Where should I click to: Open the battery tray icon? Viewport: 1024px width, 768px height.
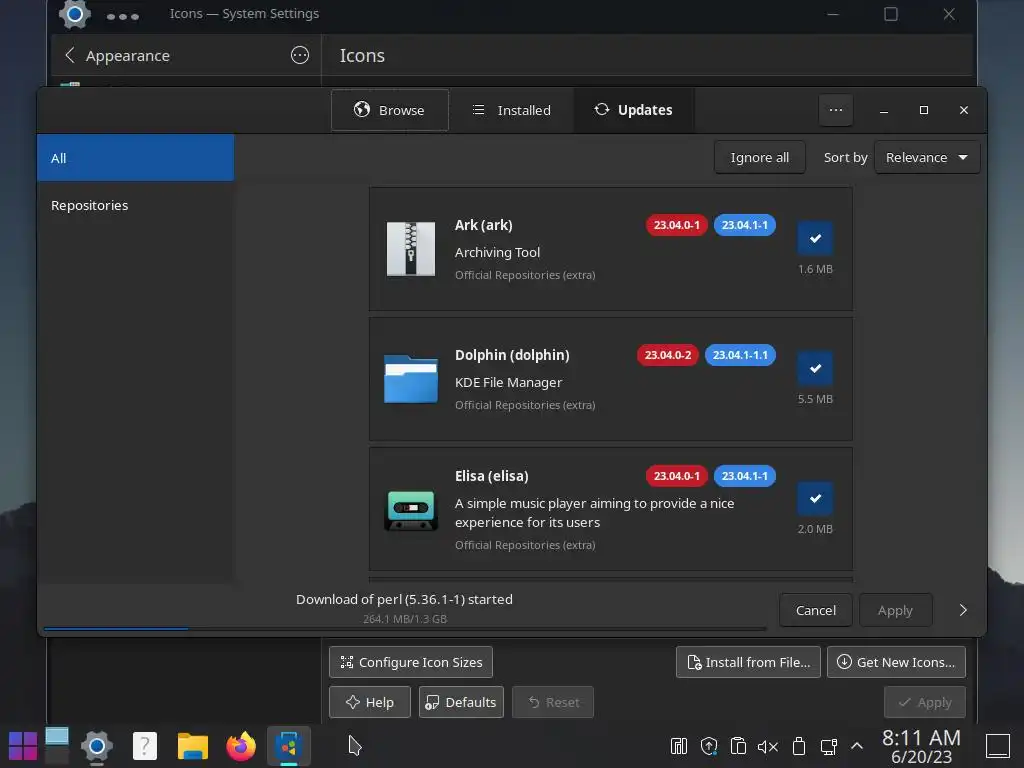798,746
